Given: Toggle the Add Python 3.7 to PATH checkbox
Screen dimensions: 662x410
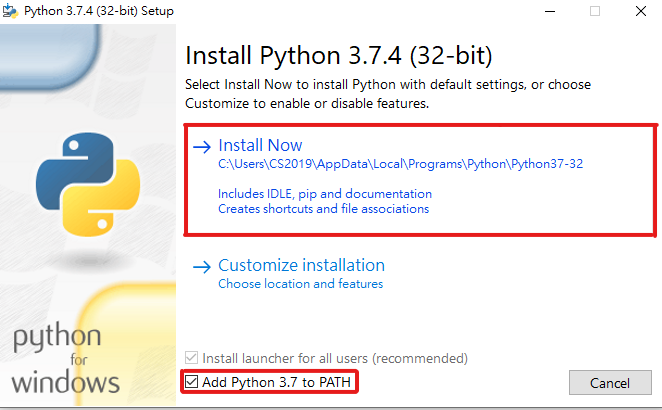Looking at the screenshot, I should point(192,382).
